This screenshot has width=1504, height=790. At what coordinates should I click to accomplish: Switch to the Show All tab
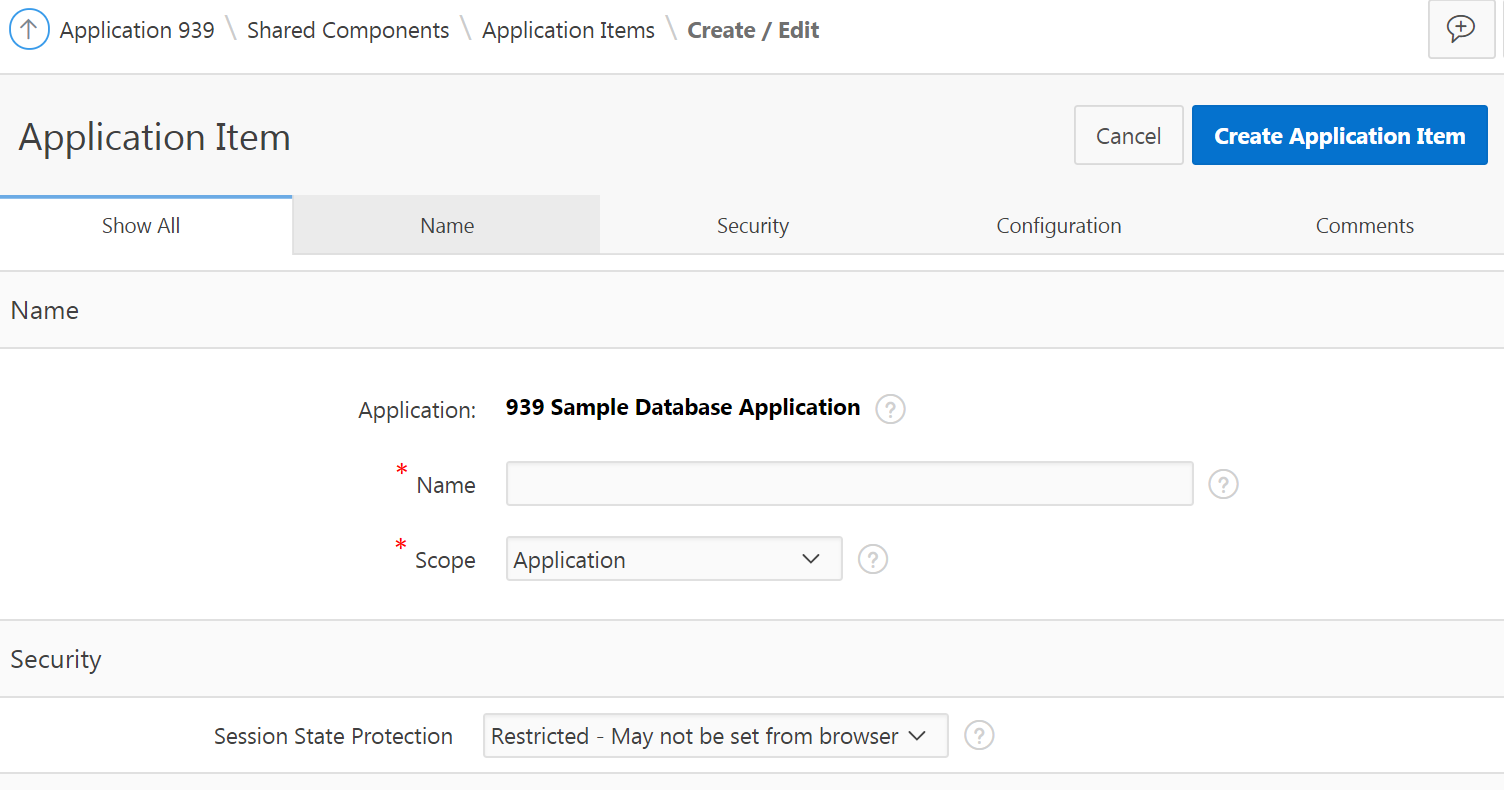pyautogui.click(x=141, y=226)
